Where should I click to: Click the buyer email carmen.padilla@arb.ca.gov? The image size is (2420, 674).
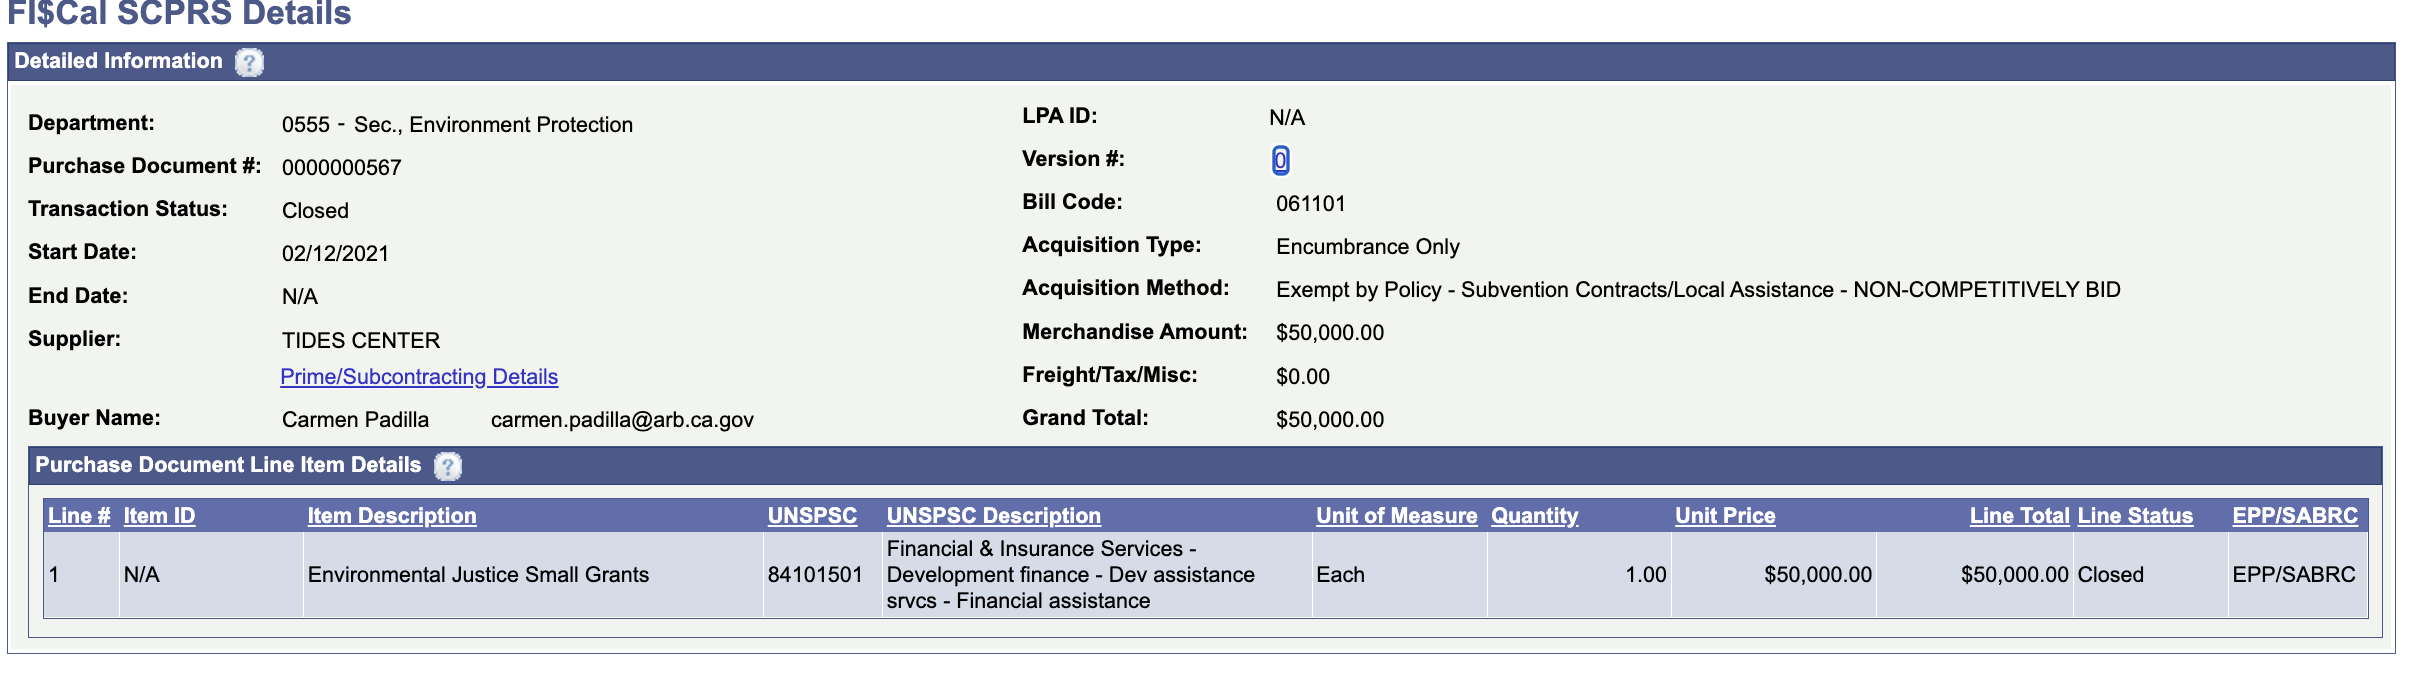pos(622,420)
